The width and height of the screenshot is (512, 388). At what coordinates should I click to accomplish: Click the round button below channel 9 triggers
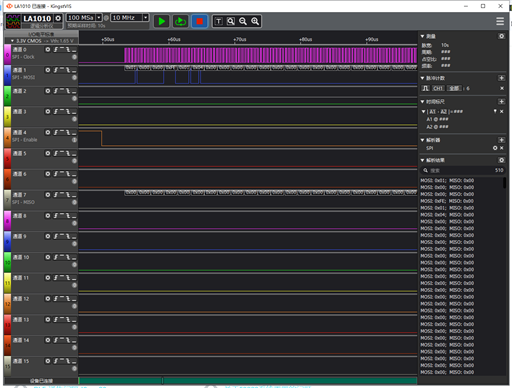(74, 244)
